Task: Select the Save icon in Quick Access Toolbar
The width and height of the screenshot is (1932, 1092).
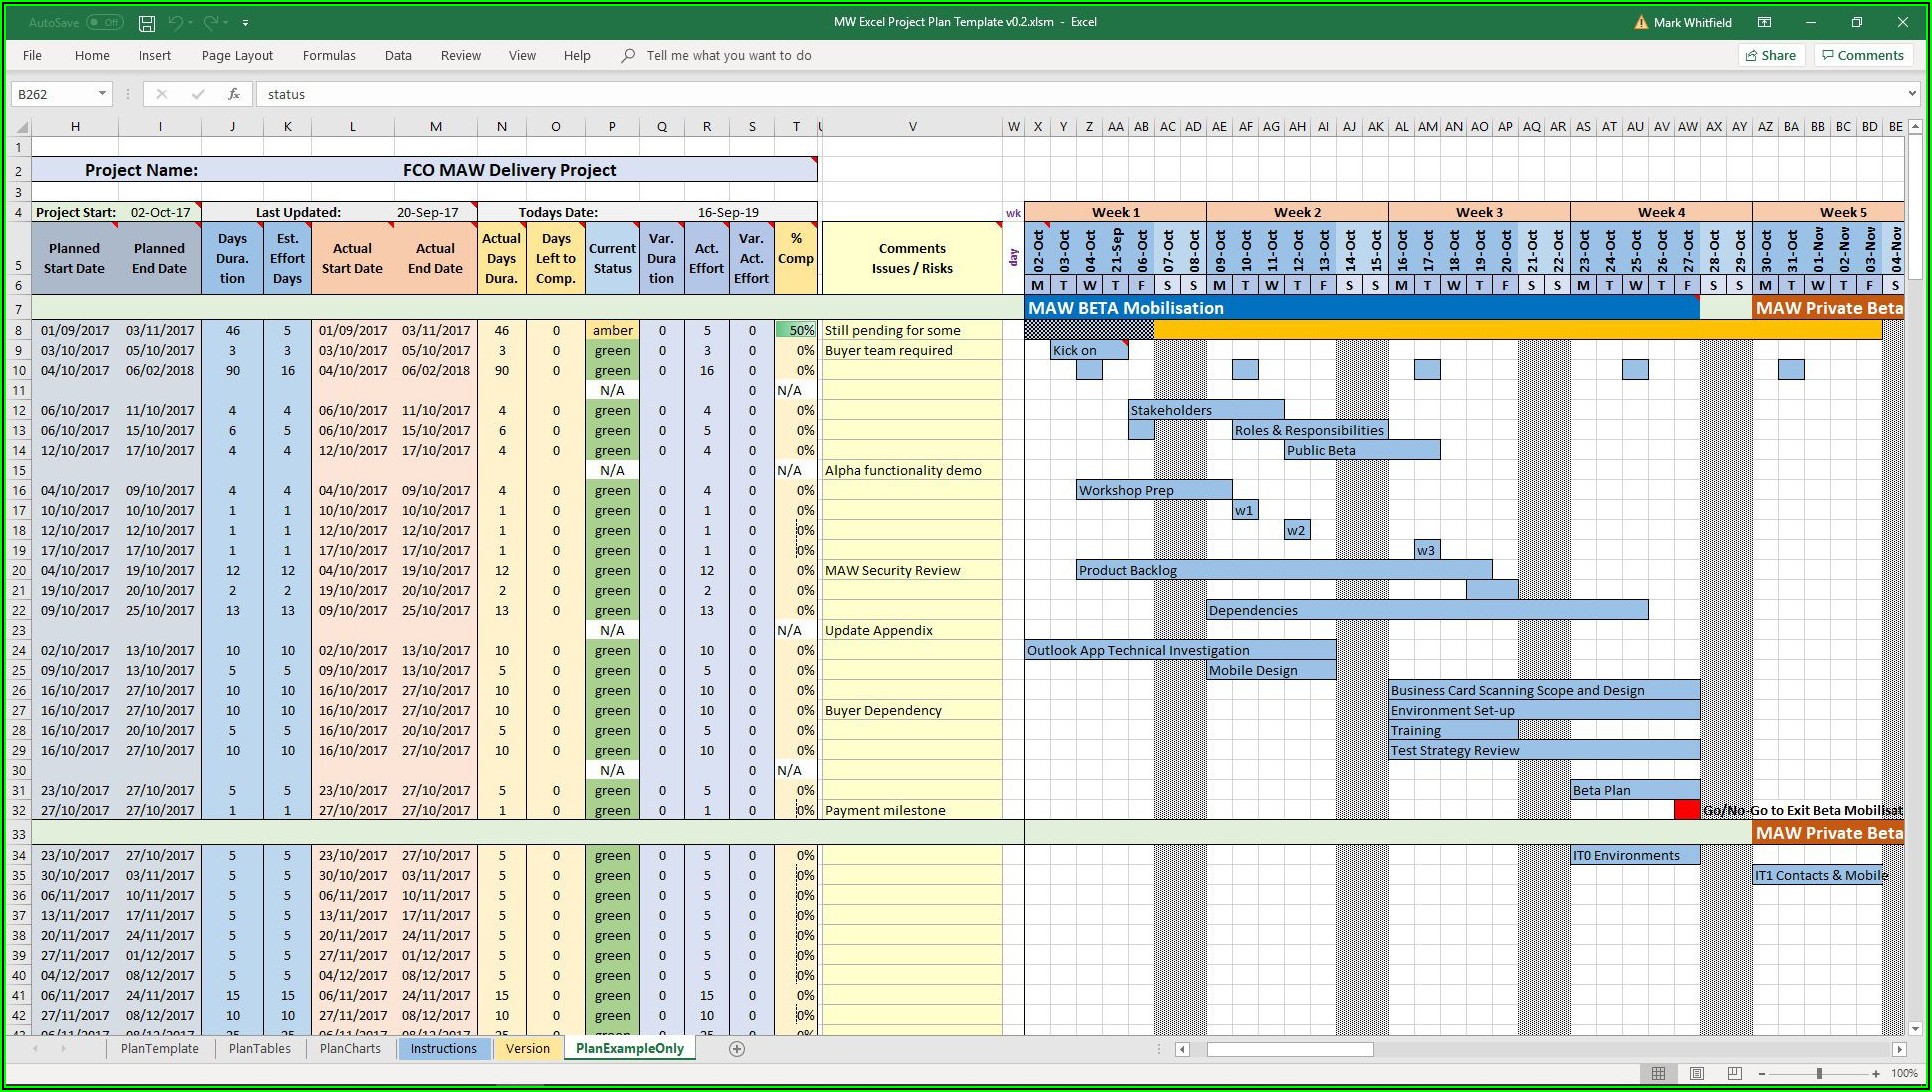Action: pos(147,22)
